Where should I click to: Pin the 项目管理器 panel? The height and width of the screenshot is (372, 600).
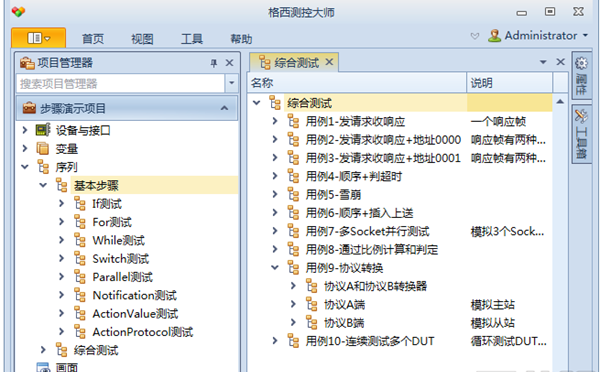[x=214, y=63]
